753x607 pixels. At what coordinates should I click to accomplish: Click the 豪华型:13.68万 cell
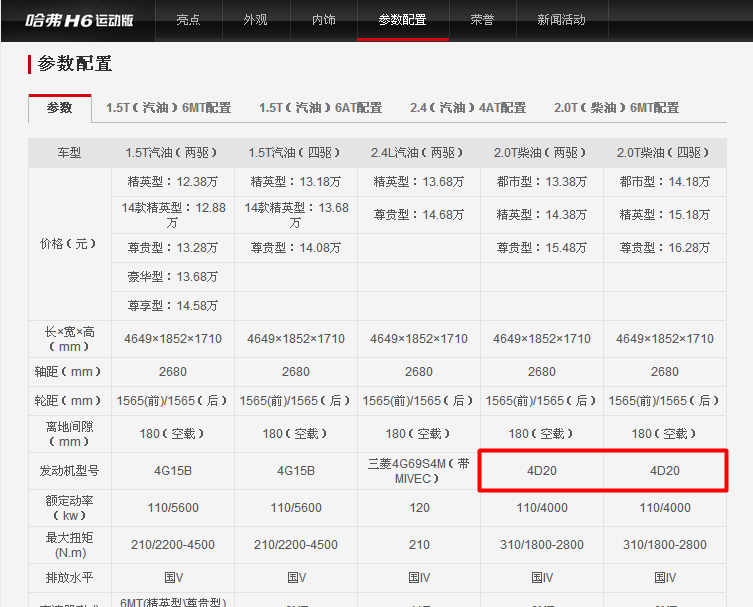click(x=172, y=277)
